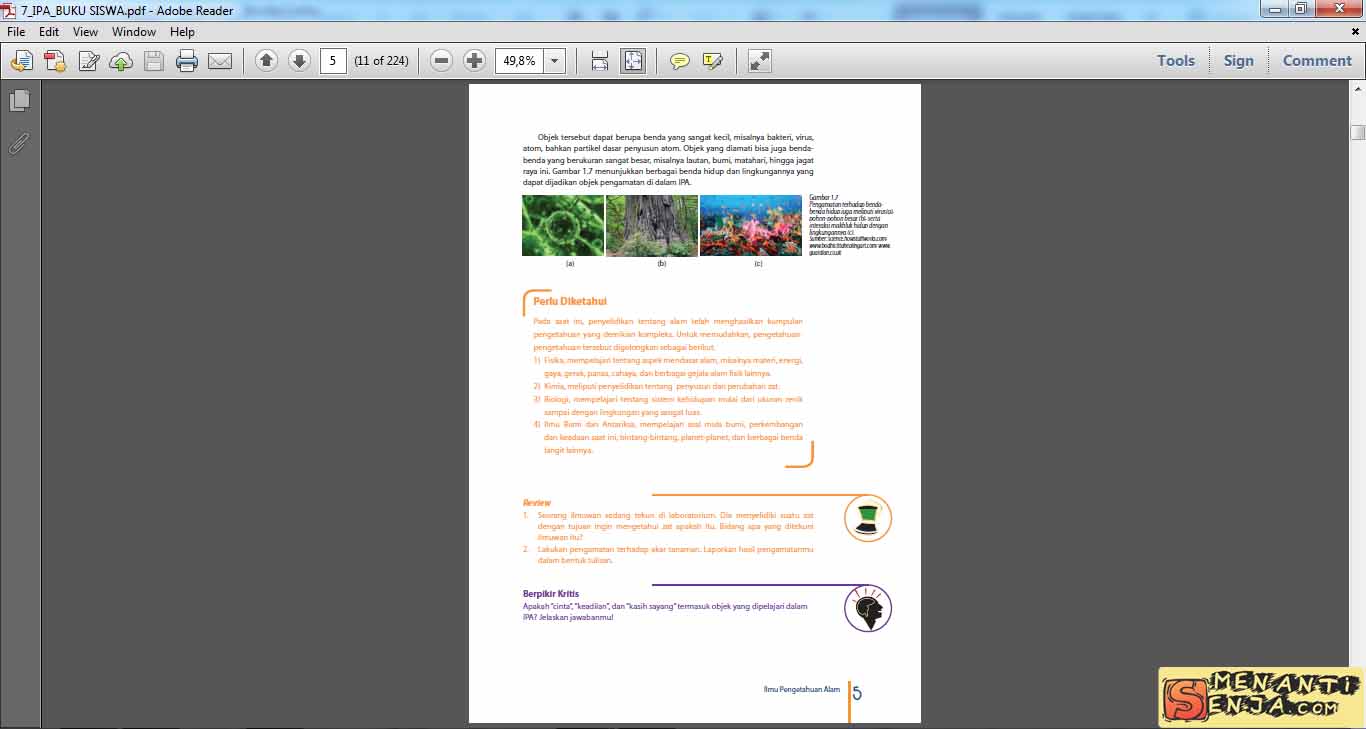Click the 49,8% zoom value field
The height and width of the screenshot is (729, 1366).
(519, 61)
